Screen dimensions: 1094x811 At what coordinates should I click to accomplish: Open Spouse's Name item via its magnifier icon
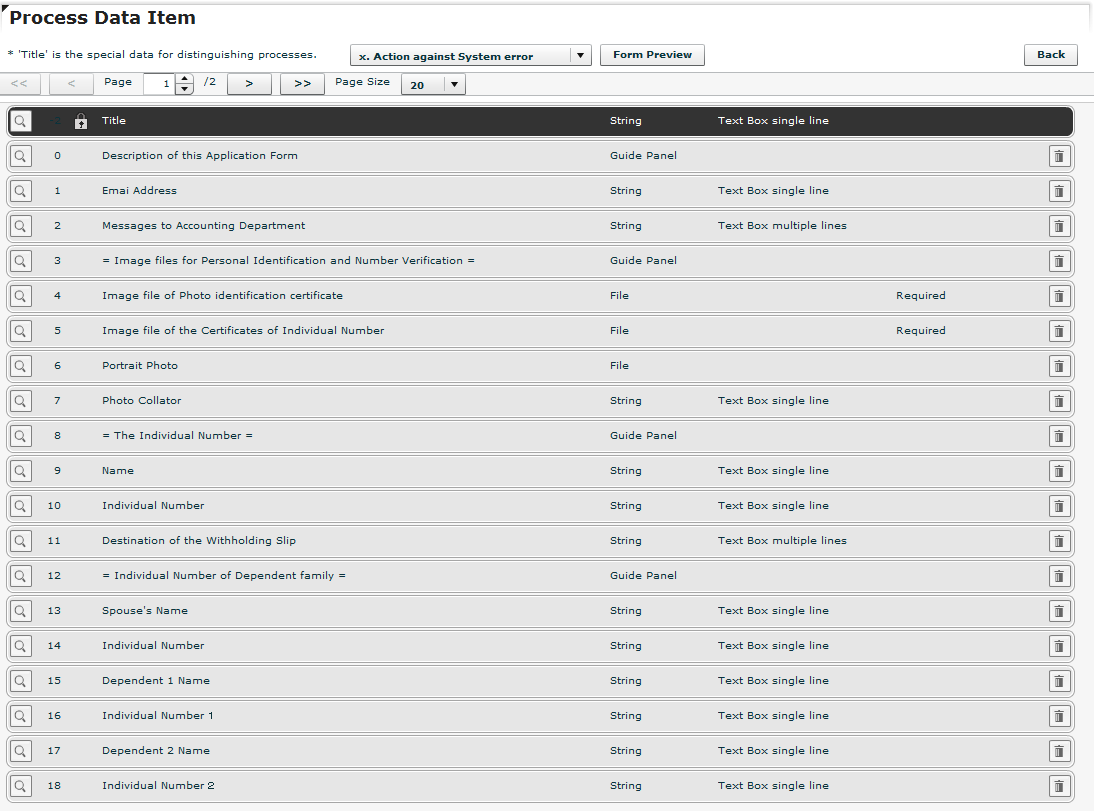tap(20, 611)
